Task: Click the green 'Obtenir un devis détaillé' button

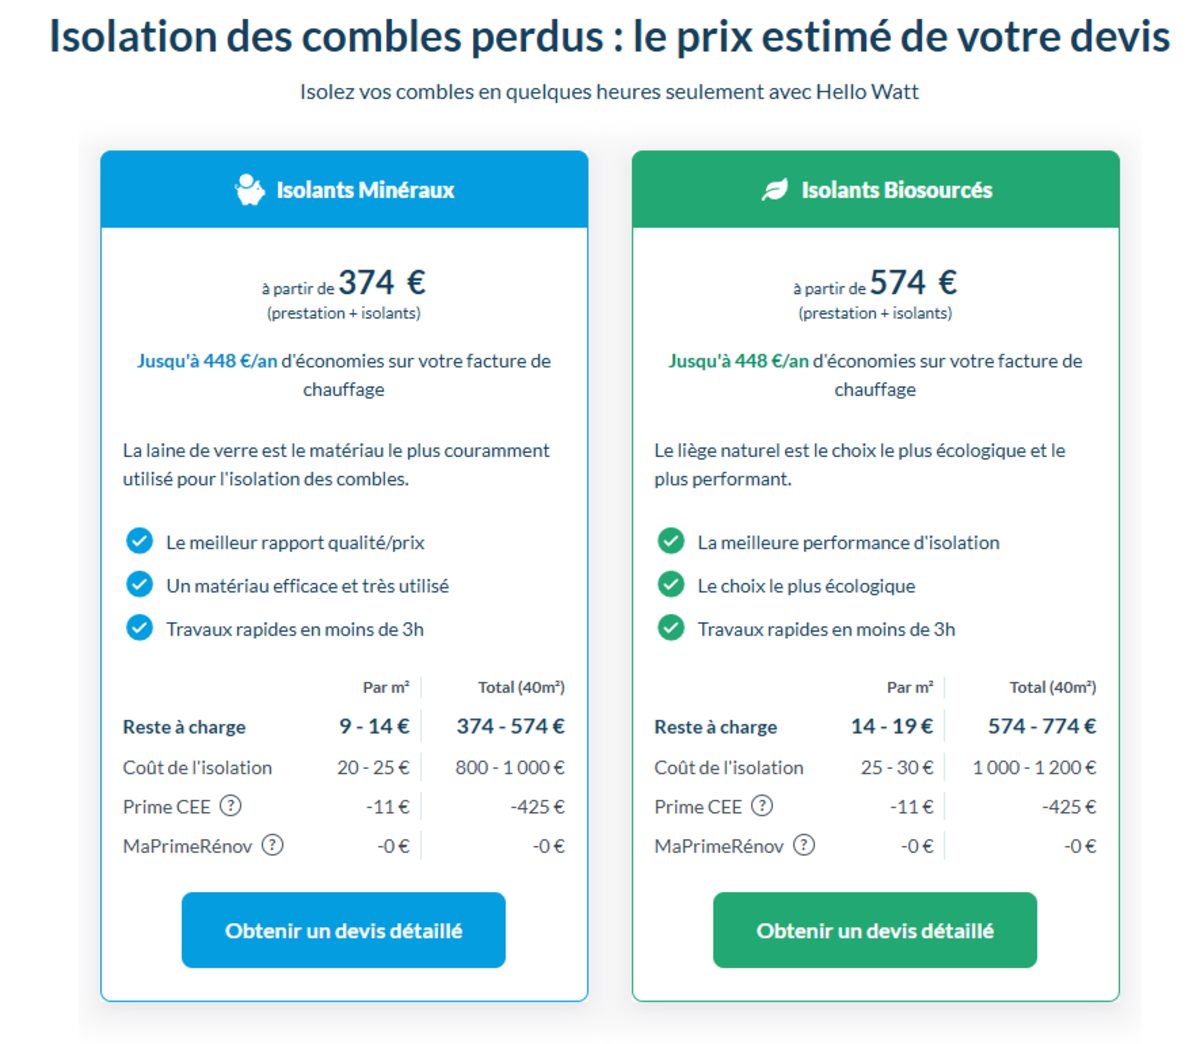Action: [875, 930]
